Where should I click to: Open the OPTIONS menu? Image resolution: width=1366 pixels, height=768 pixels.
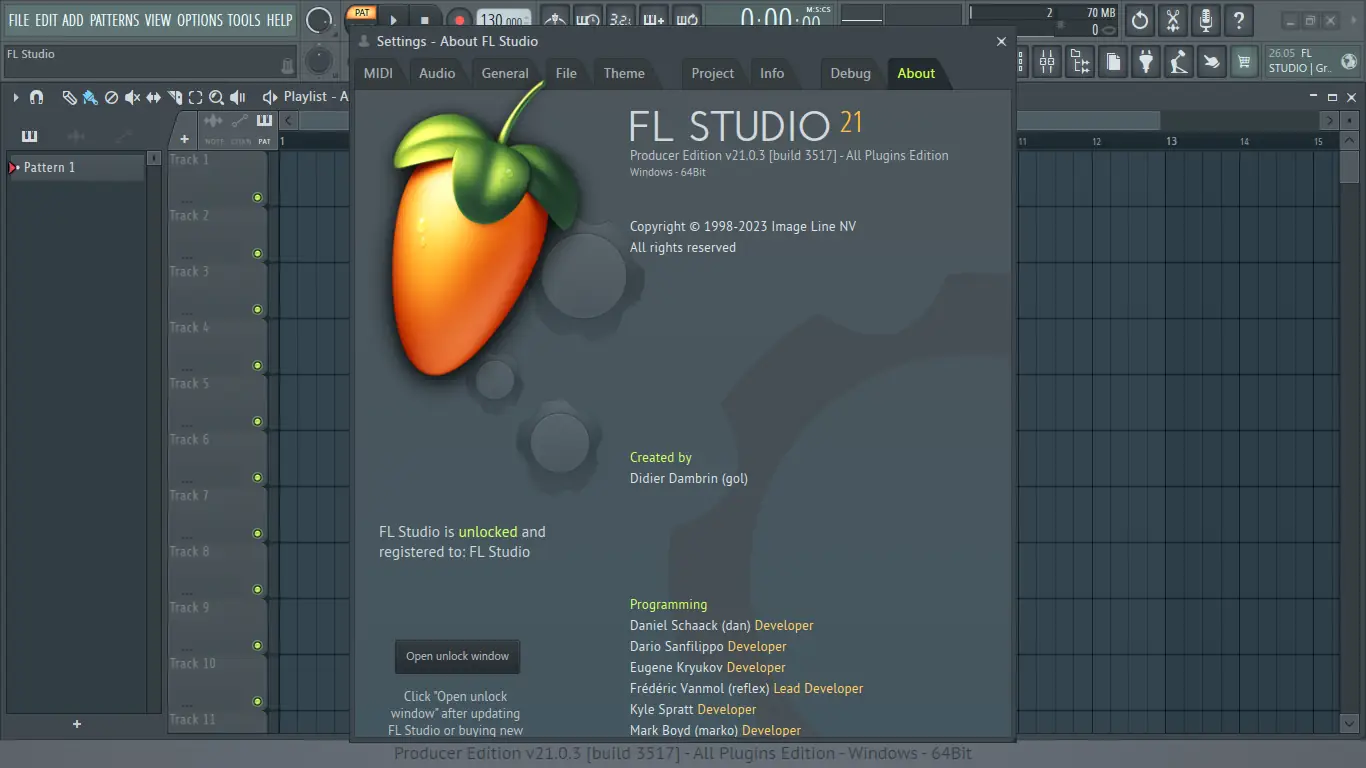point(200,19)
